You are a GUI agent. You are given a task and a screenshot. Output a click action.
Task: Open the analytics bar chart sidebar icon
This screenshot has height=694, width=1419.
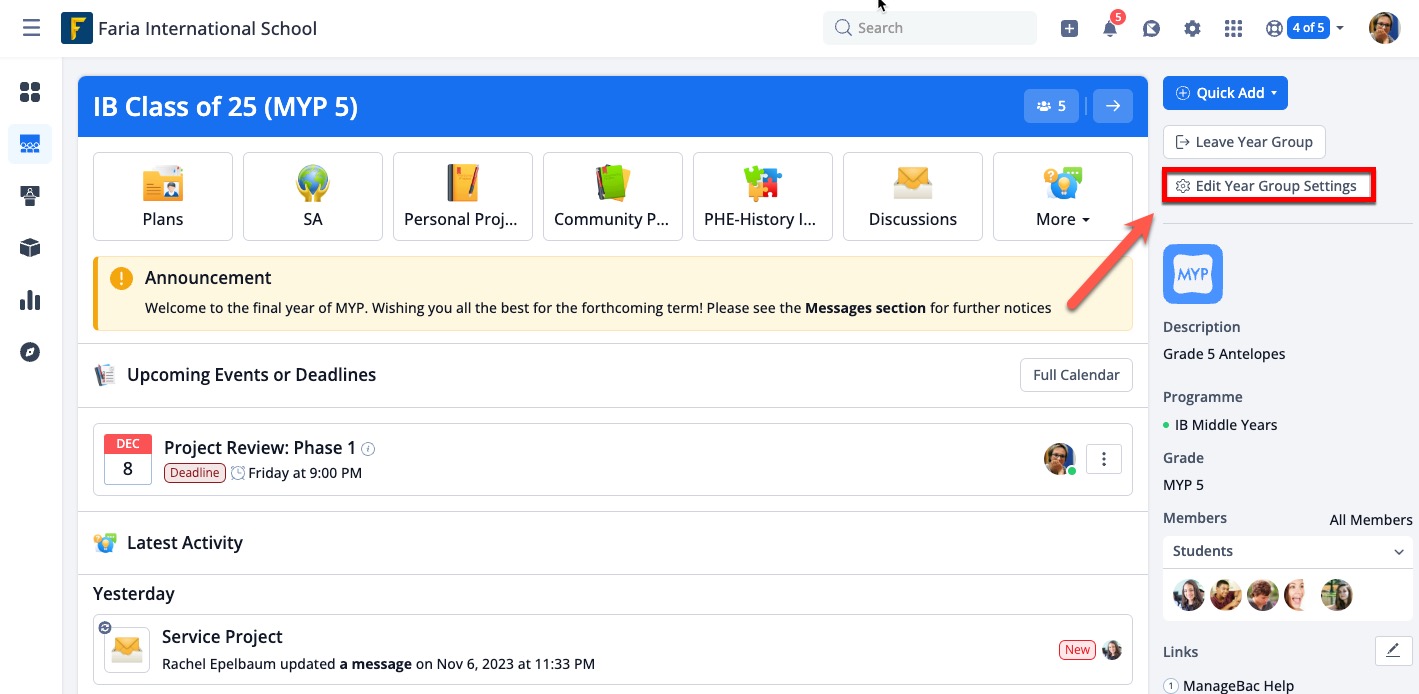click(x=30, y=300)
